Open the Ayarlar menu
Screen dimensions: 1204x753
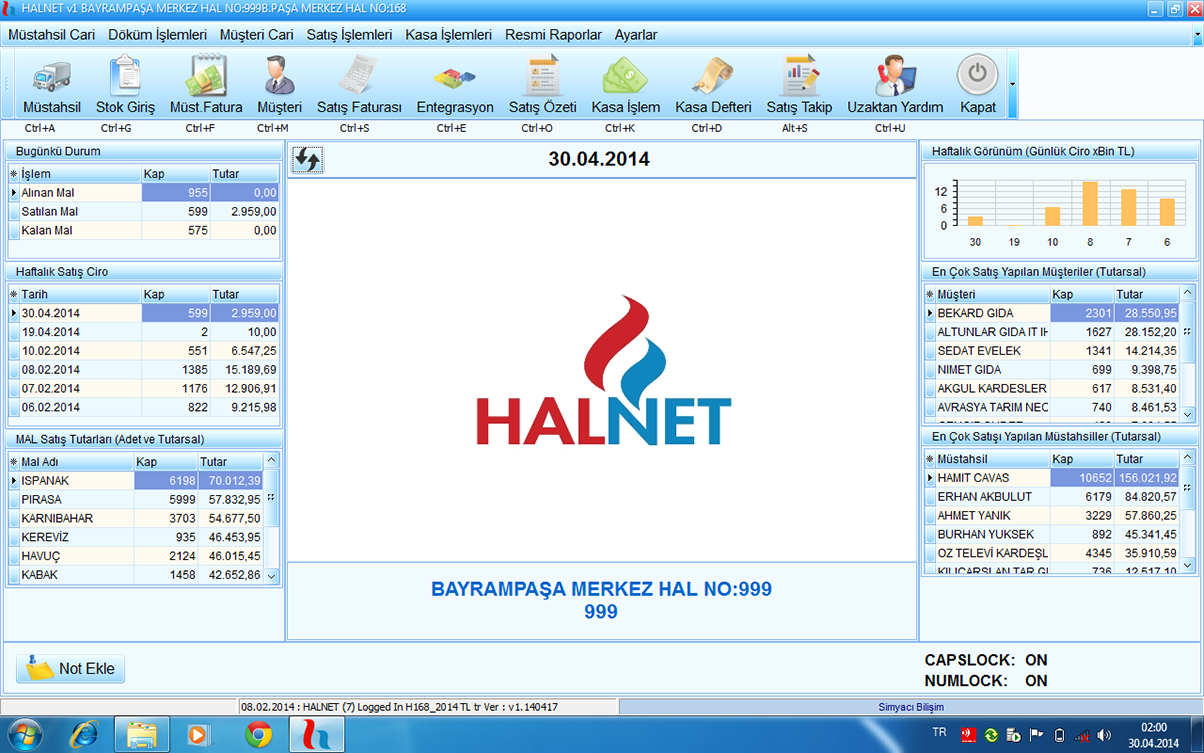[636, 34]
